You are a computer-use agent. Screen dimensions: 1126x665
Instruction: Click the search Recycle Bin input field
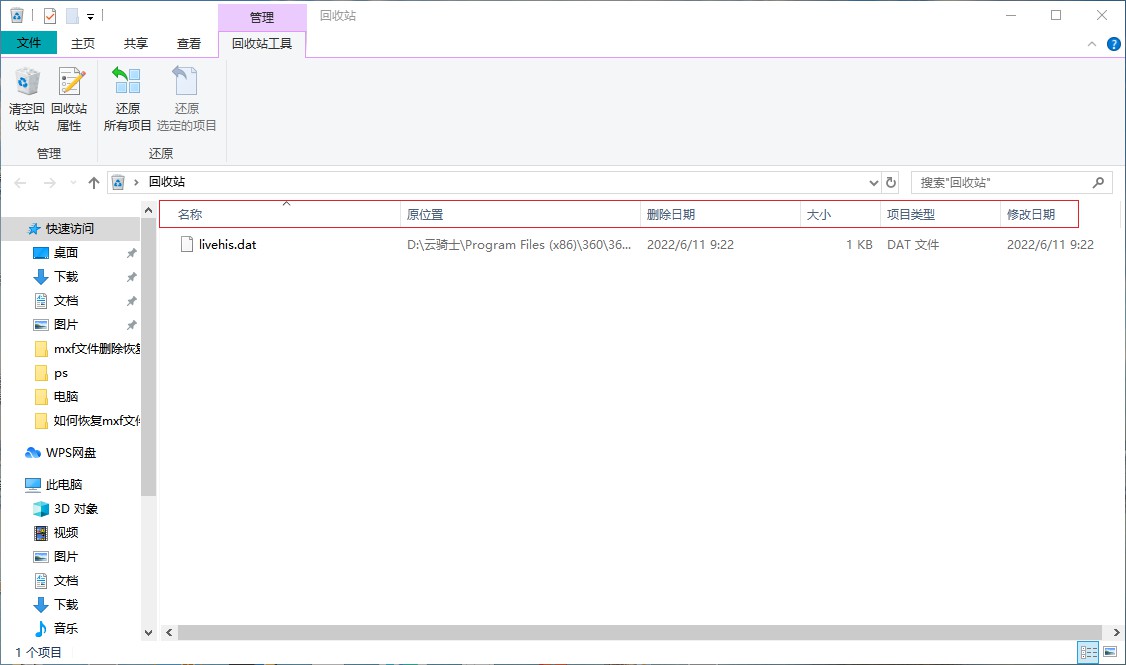(x=1000, y=182)
